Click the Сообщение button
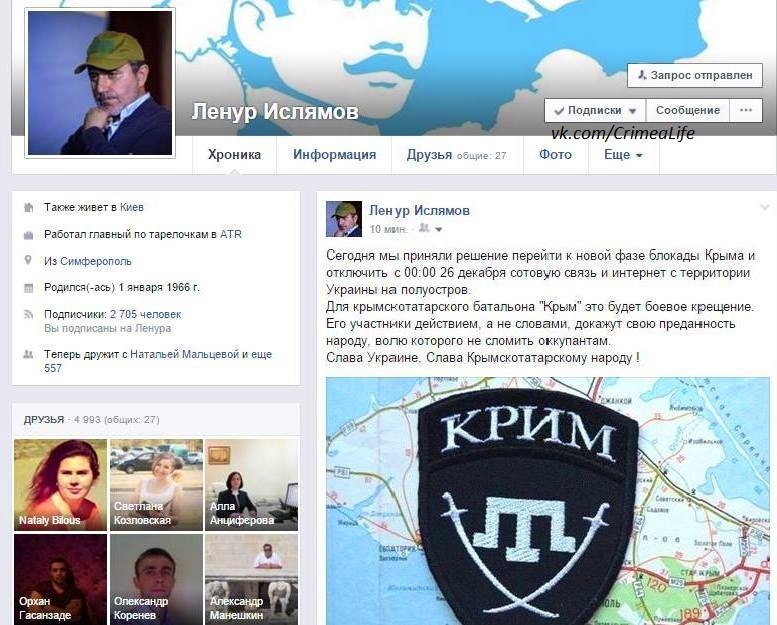Image resolution: width=777 pixels, height=625 pixels. 688,110
